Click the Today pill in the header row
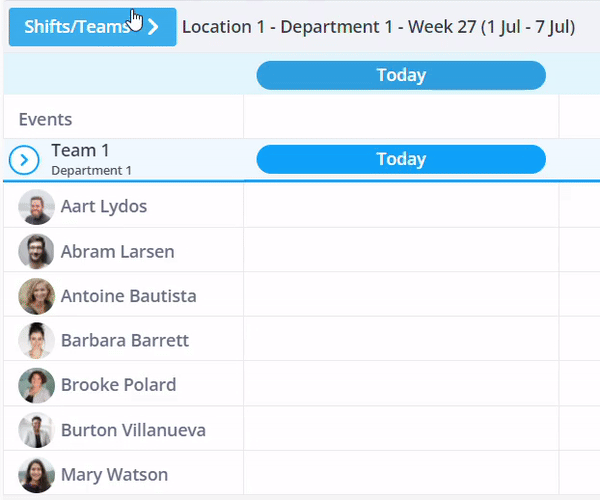Screen dimensions: 600x500 (x=401, y=75)
